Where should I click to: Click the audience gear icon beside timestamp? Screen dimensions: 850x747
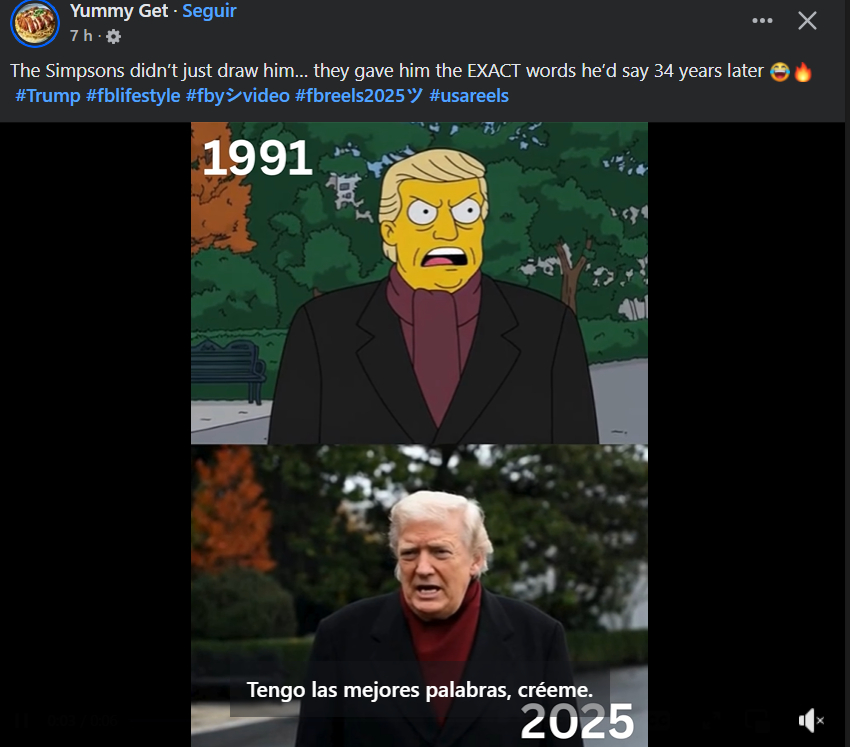113,36
